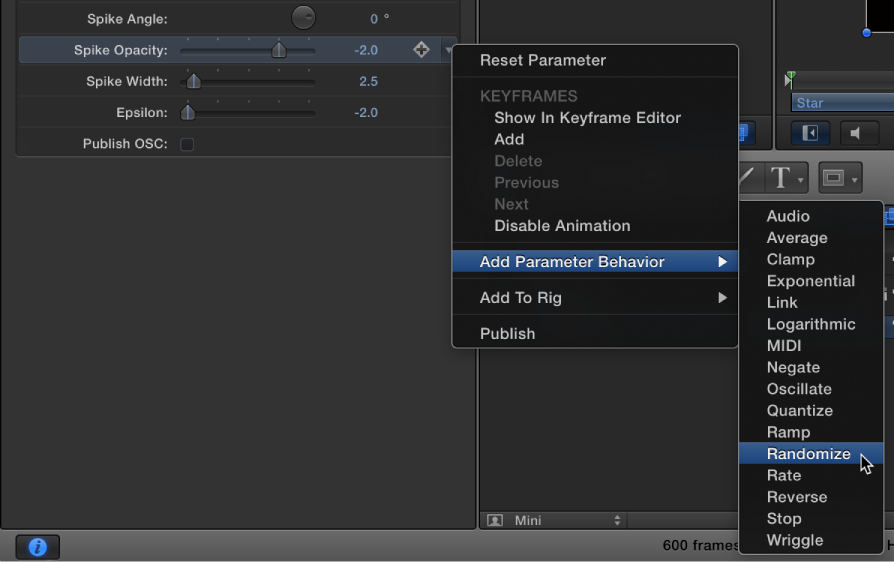Click the green playhead in-point marker
This screenshot has height=562, width=894.
pos(790,80)
